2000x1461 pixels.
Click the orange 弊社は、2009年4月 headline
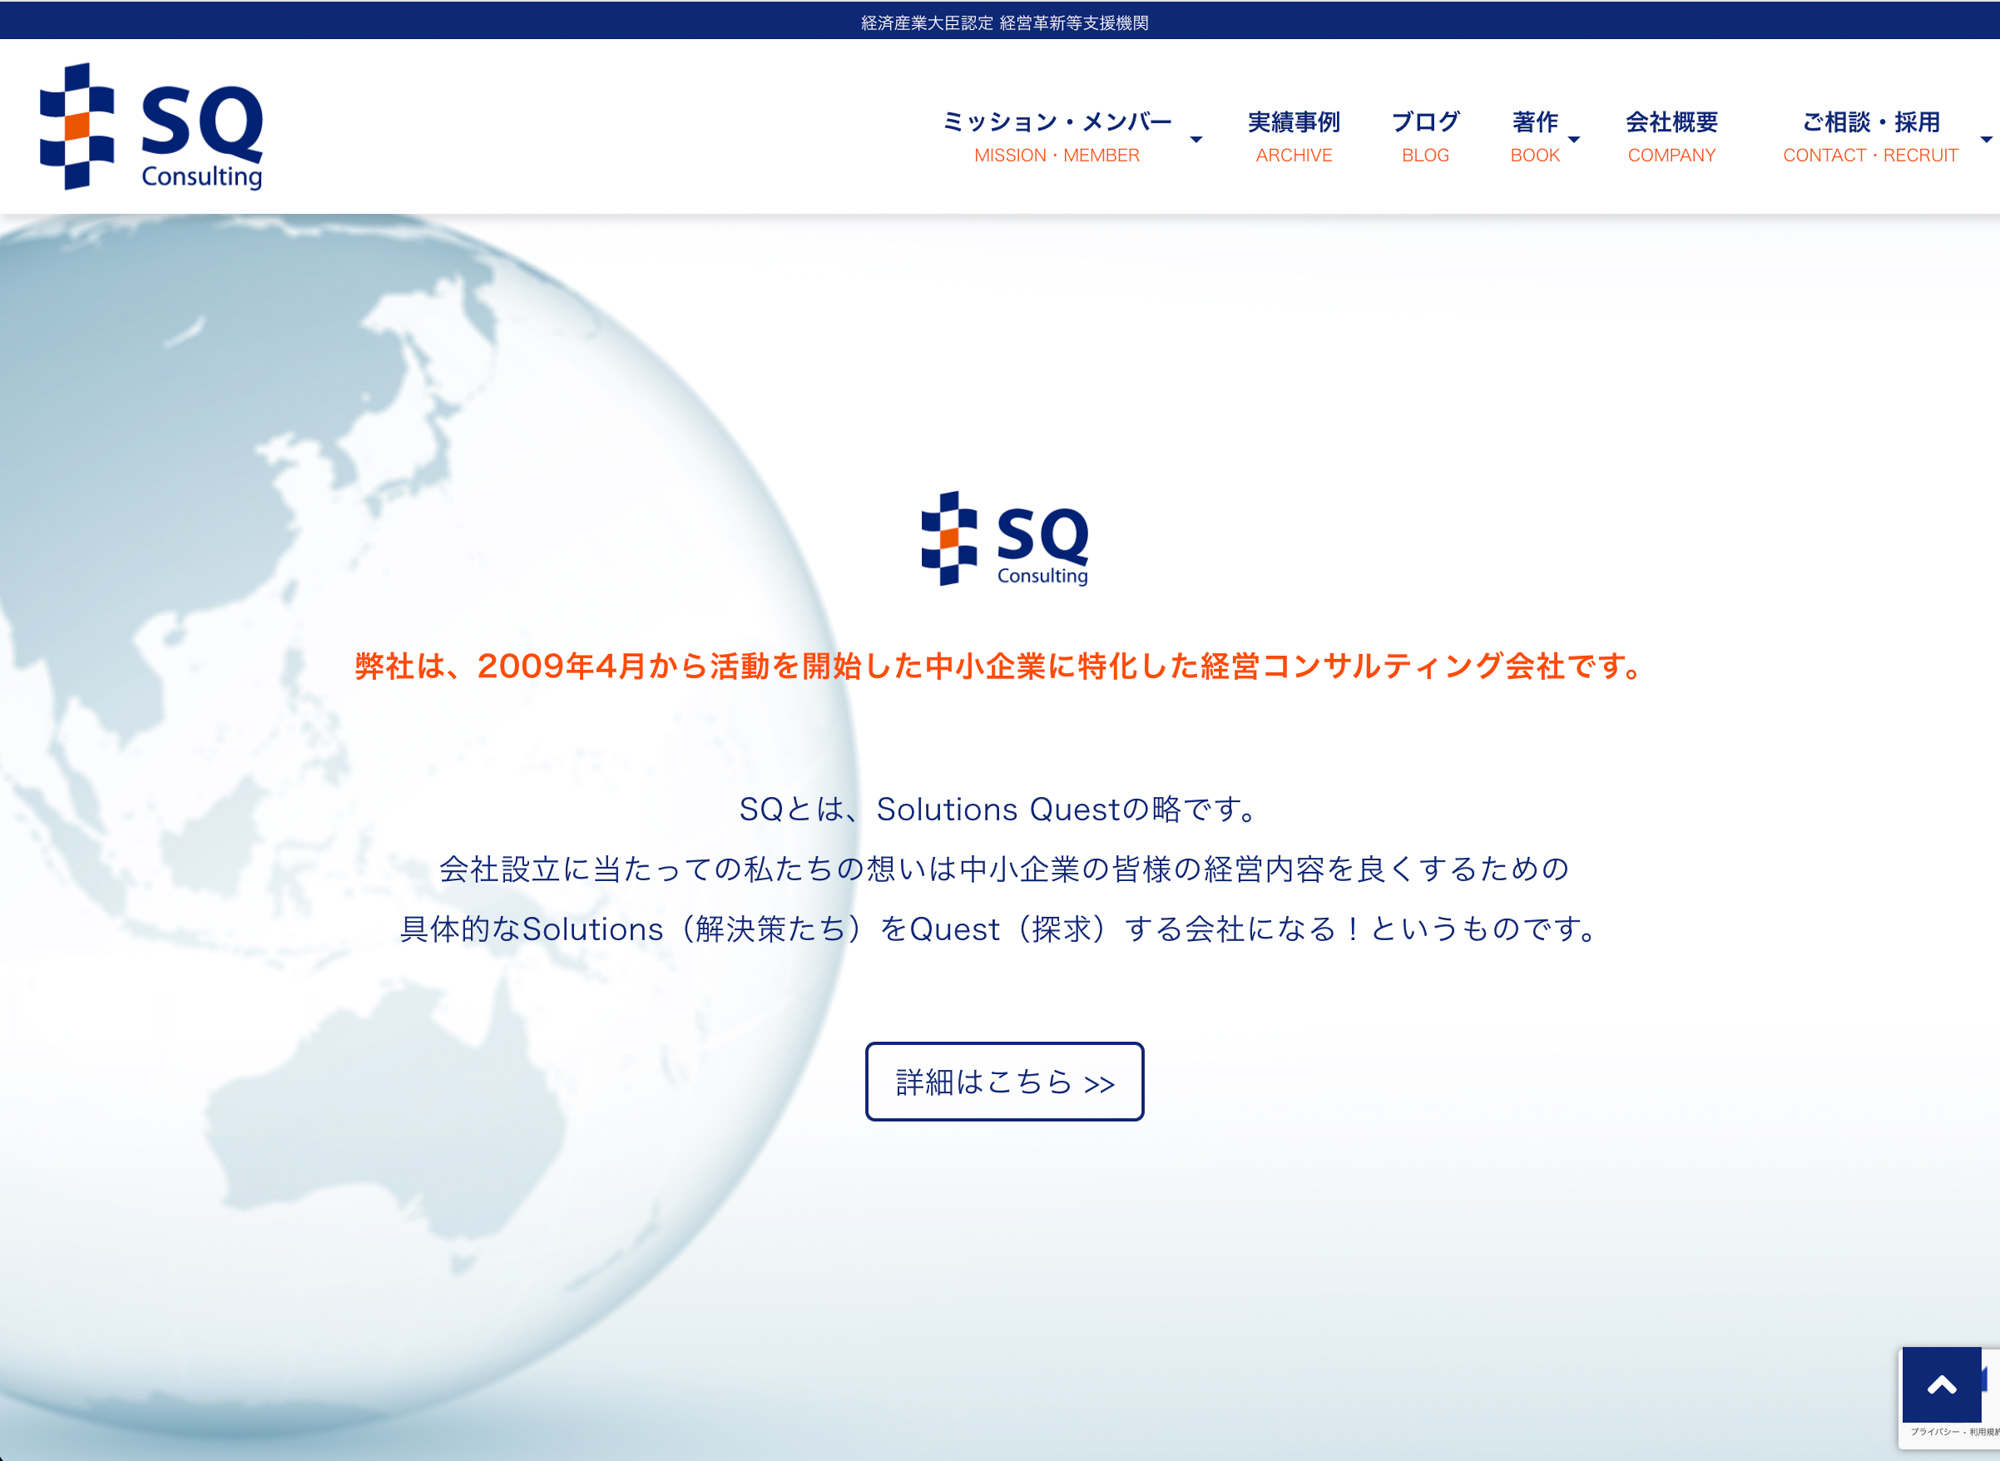point(1000,666)
